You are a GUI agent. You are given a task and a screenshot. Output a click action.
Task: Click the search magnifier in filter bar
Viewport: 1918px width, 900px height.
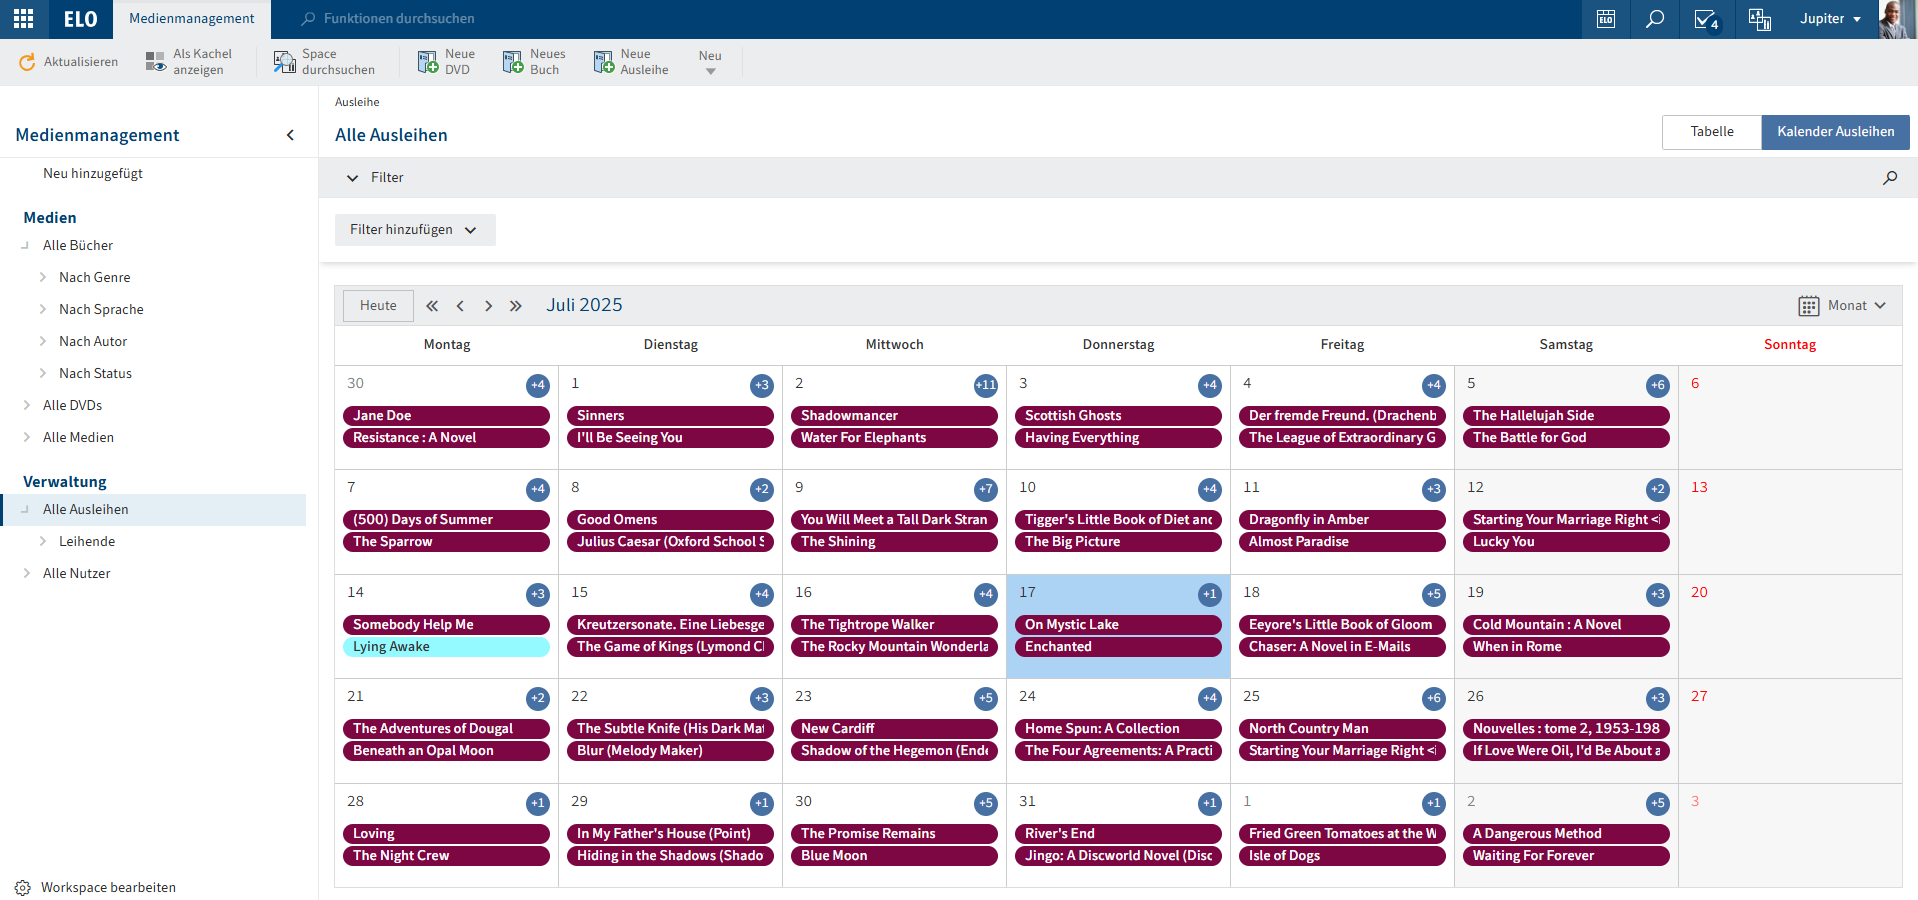coord(1889,178)
